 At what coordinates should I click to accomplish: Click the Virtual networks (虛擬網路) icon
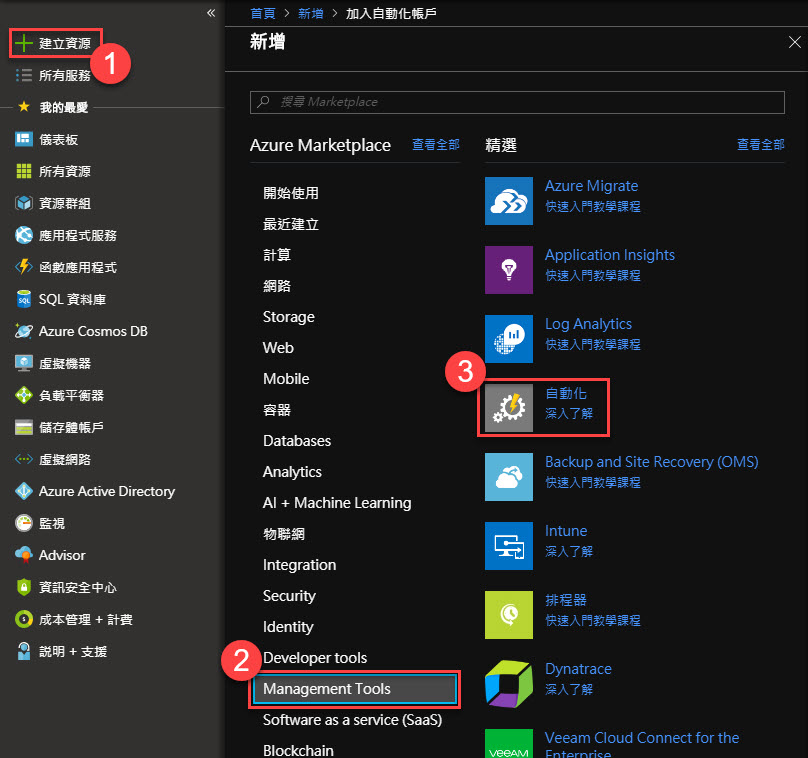click(24, 459)
